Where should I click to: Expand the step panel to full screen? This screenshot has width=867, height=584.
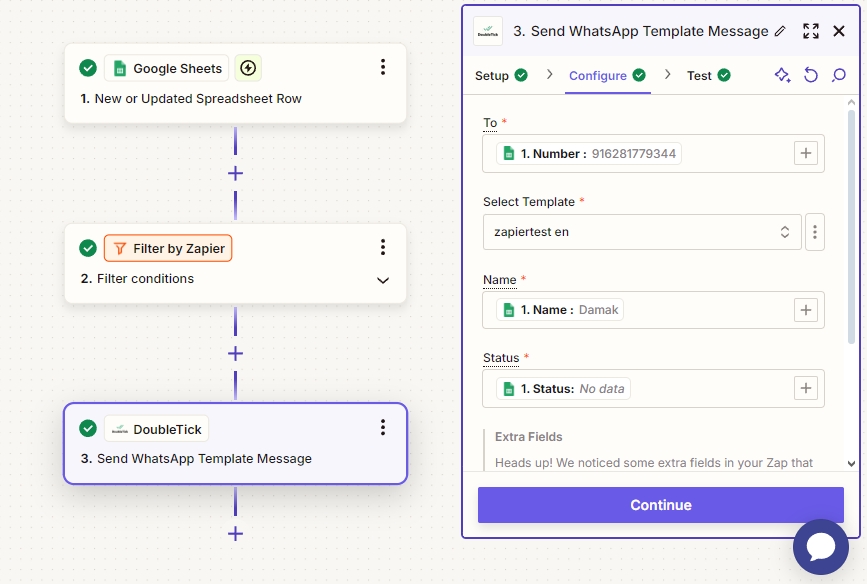coord(811,31)
